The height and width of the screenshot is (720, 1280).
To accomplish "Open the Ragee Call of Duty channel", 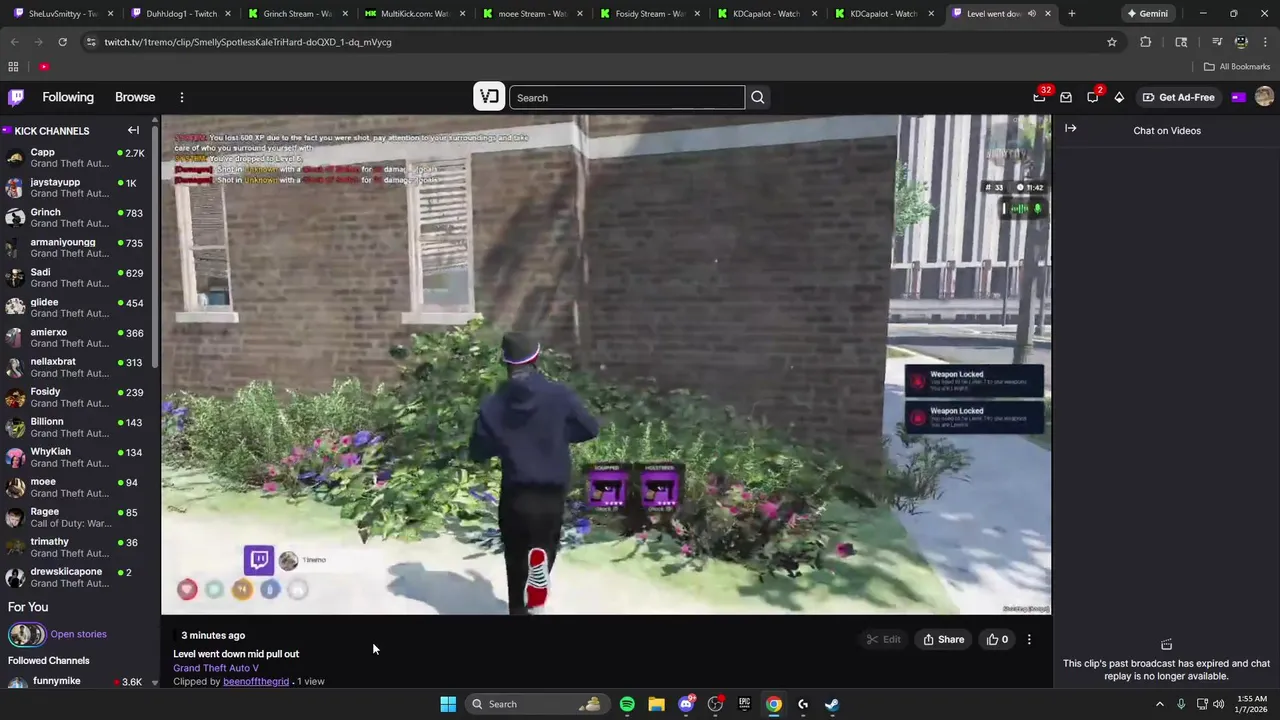I will click(77, 518).
